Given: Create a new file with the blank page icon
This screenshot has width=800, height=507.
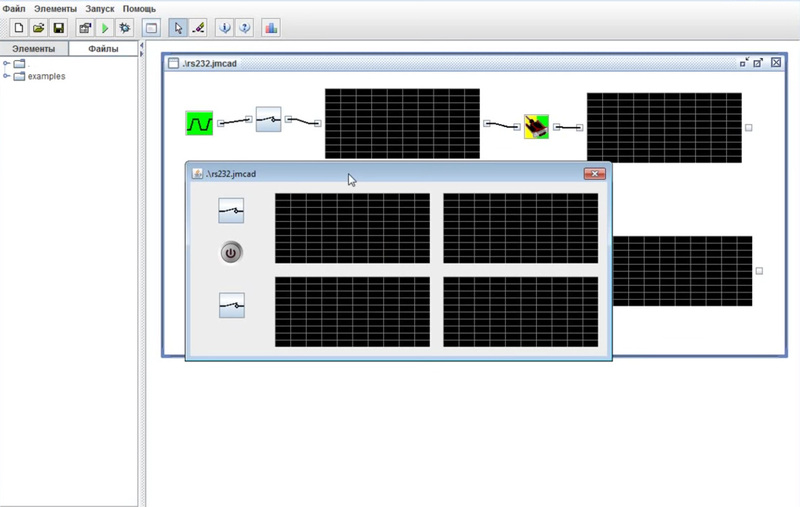Looking at the screenshot, I should (x=19, y=28).
